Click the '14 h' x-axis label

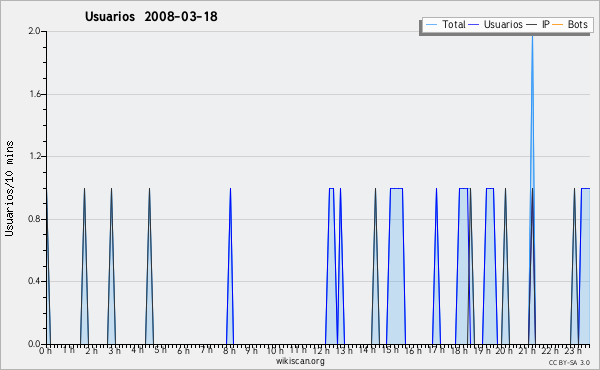[367, 350]
